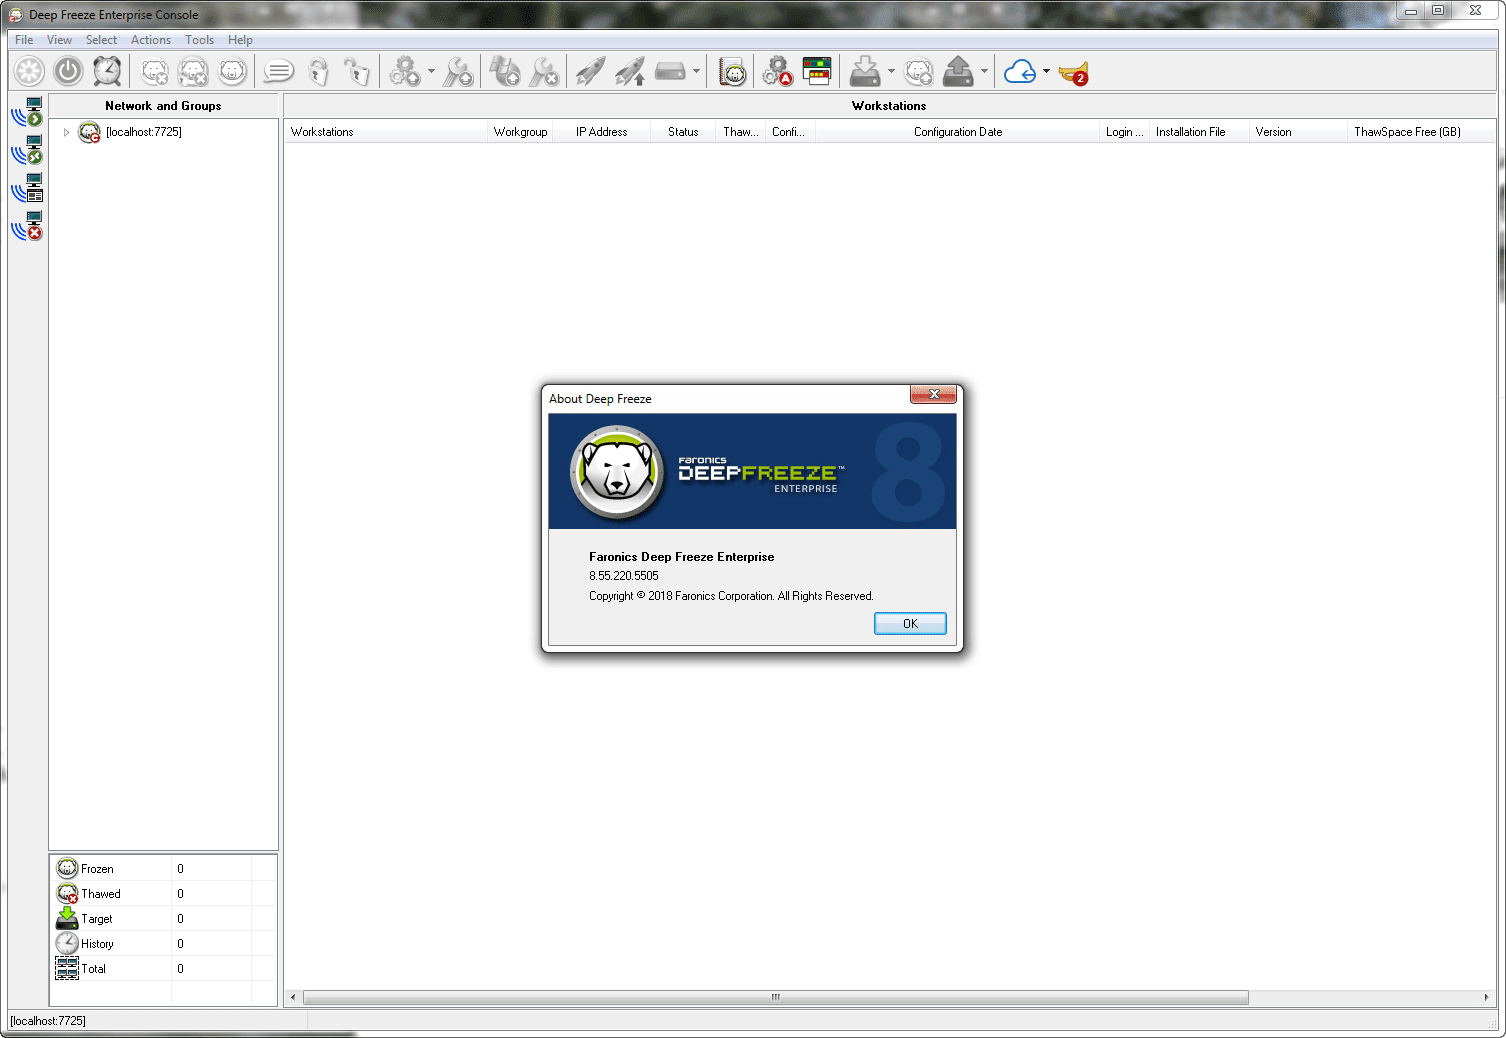Open the Select menu
This screenshot has height=1038, width=1506.
pyautogui.click(x=101, y=40)
